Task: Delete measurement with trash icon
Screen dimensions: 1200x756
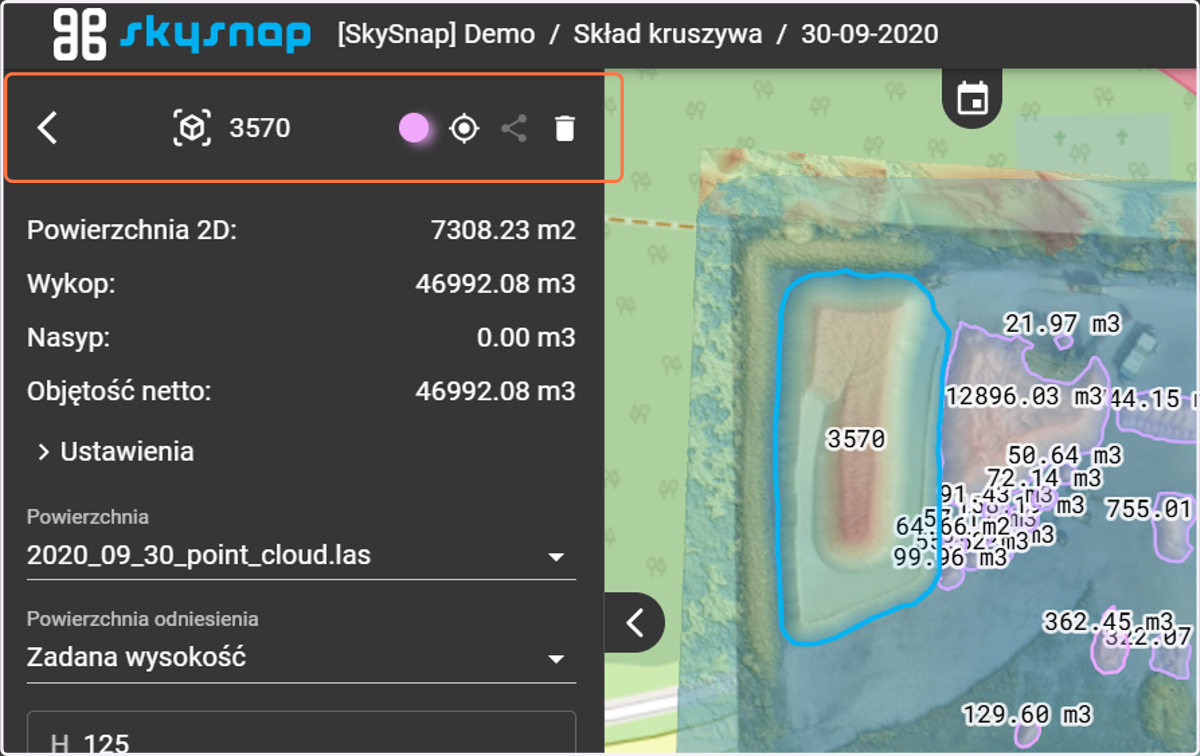Action: point(565,128)
